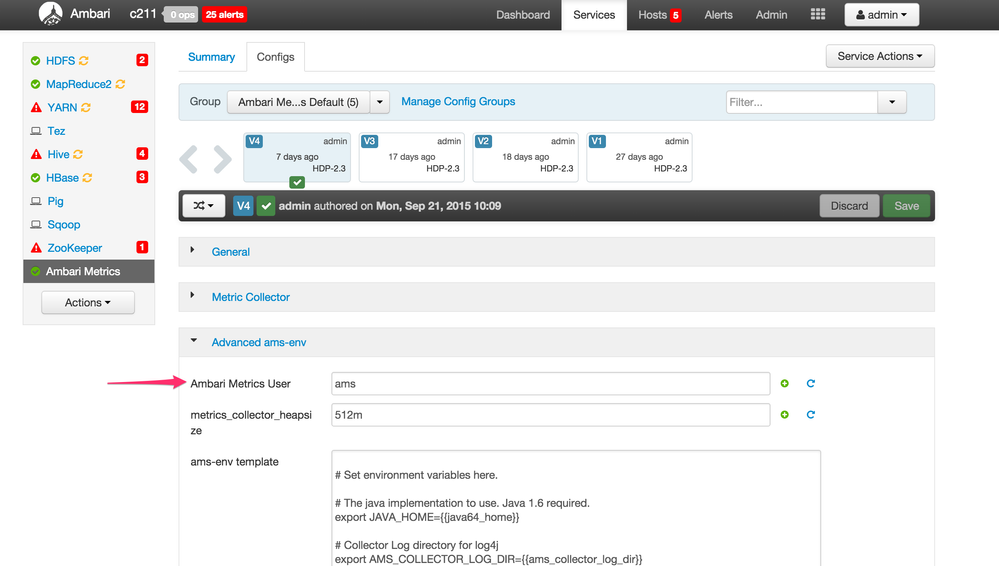The height and width of the screenshot is (566, 999).
Task: Click green override icon for metrics_collector_heapsize
Action: 784,414
